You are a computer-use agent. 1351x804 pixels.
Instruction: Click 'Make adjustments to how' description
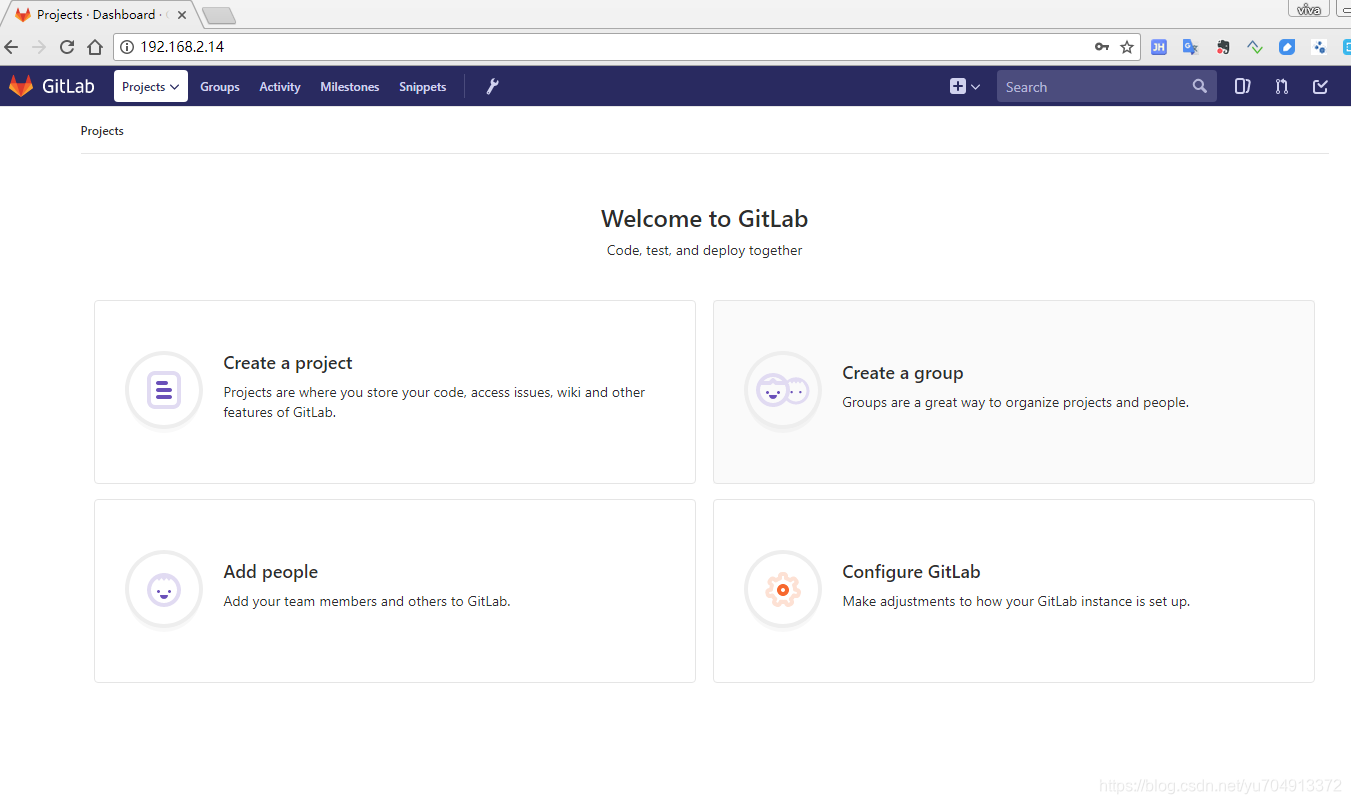(x=1016, y=601)
